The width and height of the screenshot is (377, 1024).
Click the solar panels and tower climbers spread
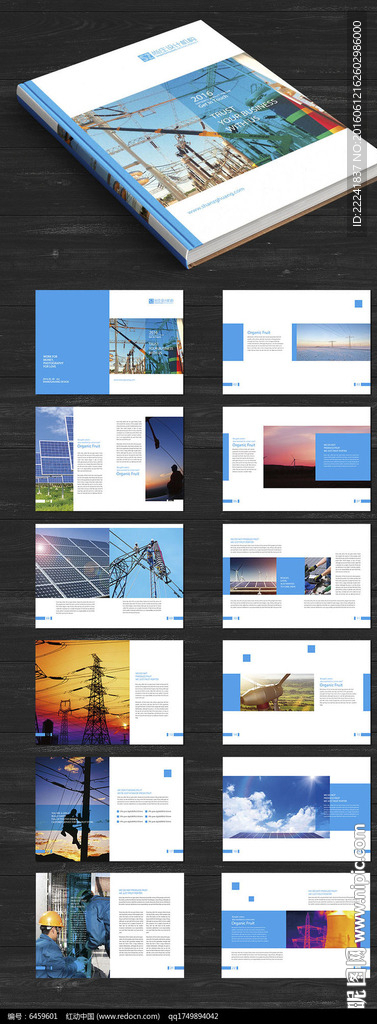[x=109, y=575]
